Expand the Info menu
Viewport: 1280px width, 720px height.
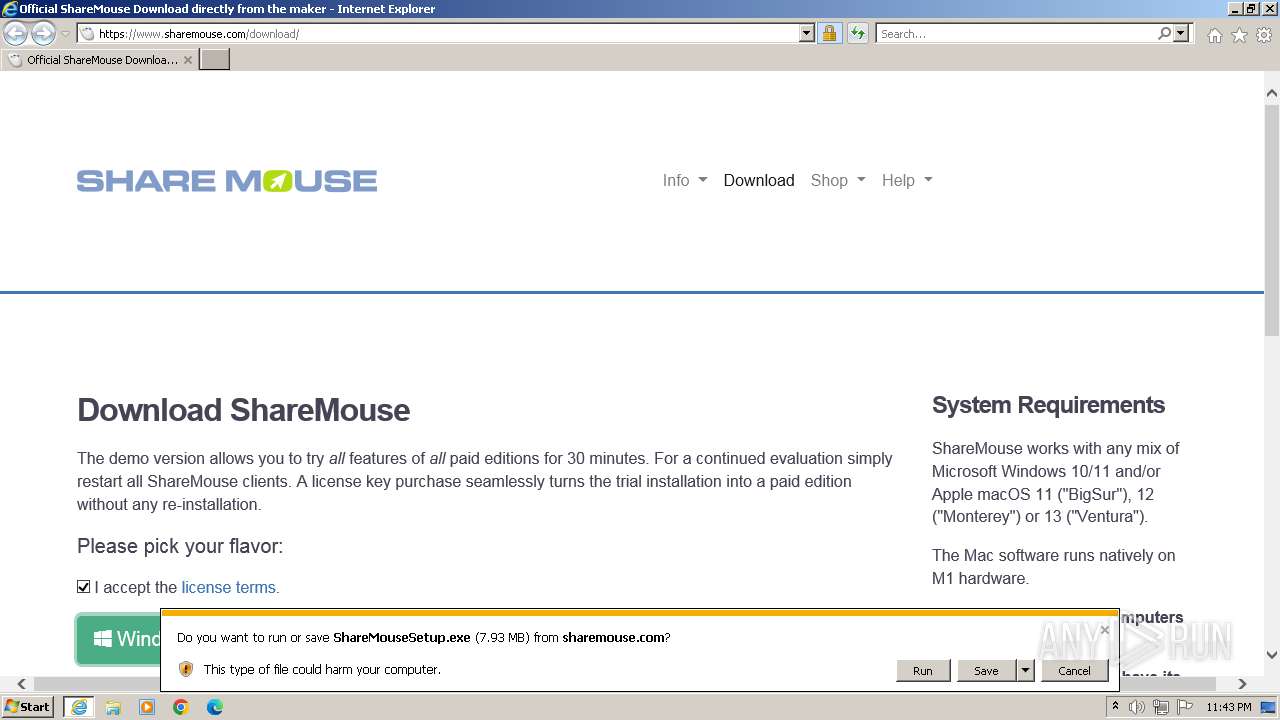coord(685,180)
